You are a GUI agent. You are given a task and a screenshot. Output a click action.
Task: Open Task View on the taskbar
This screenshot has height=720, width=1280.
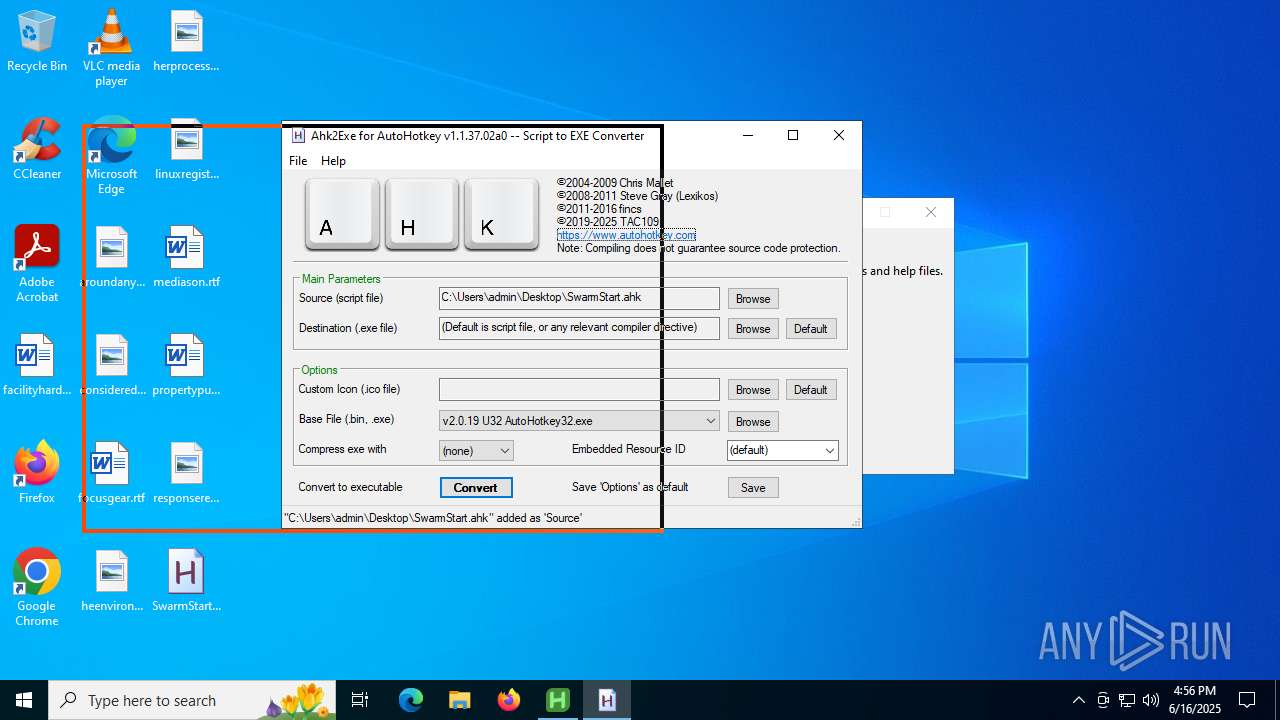point(360,700)
